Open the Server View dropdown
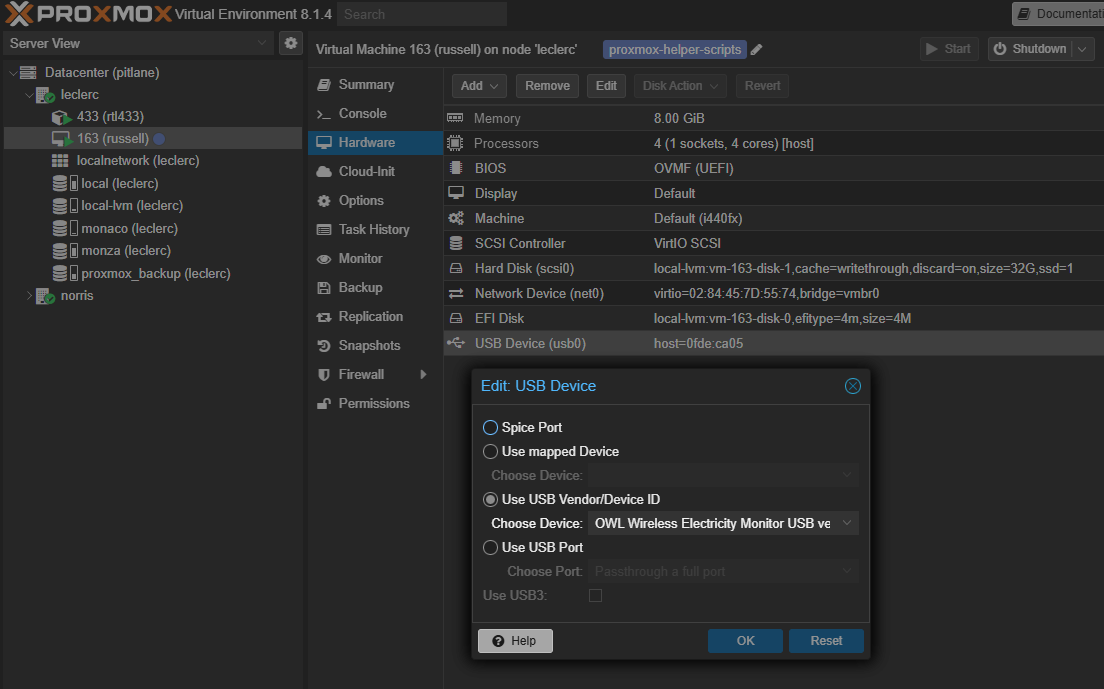Screen dimensions: 1104x689 coord(261,43)
